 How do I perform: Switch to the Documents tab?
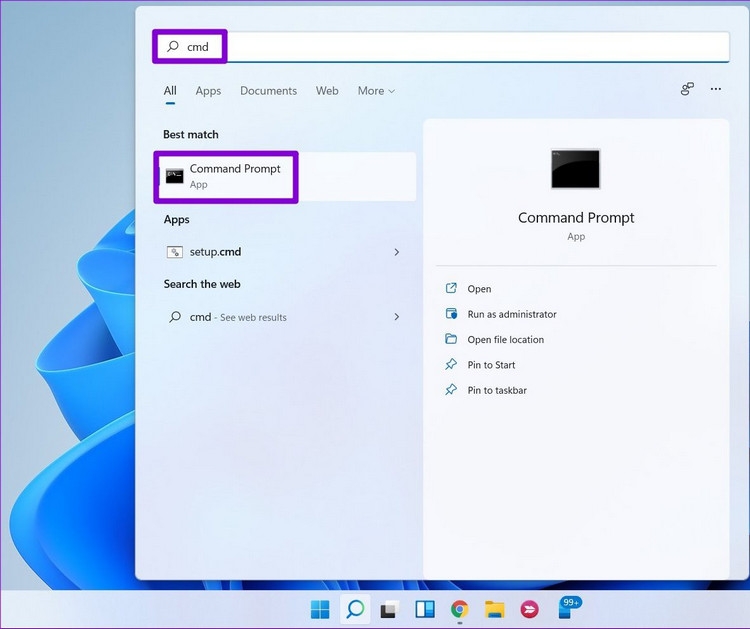point(268,91)
